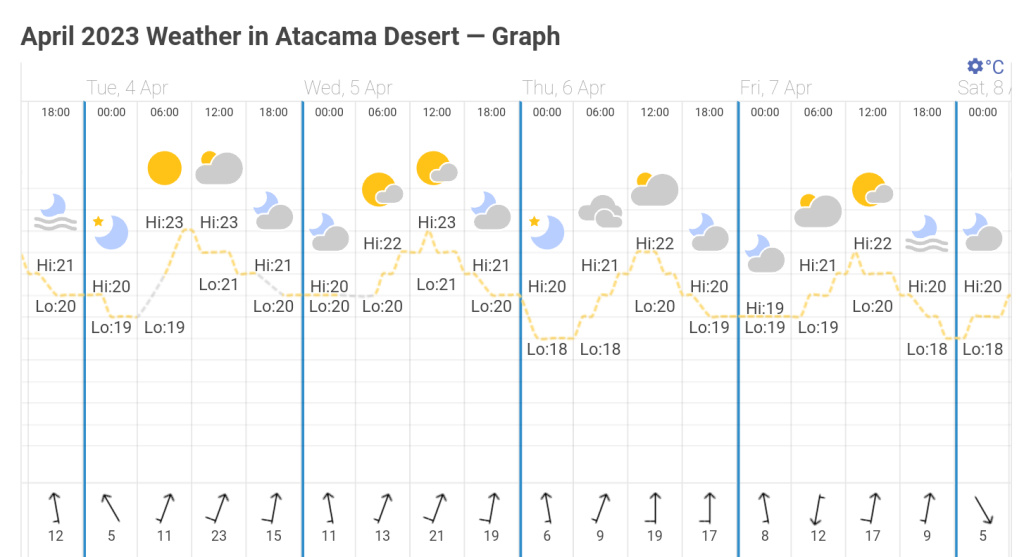Screen dimensions: 1024x557
Task: Click the wind speed value 21
Action: point(437,536)
